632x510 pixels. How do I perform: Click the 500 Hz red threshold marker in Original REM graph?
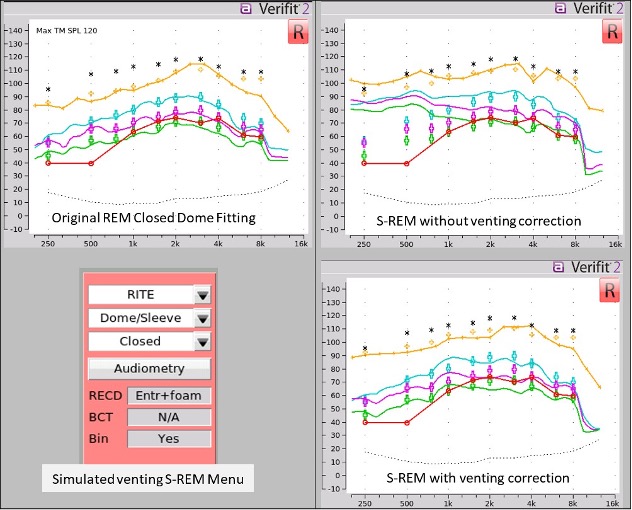tap(91, 163)
